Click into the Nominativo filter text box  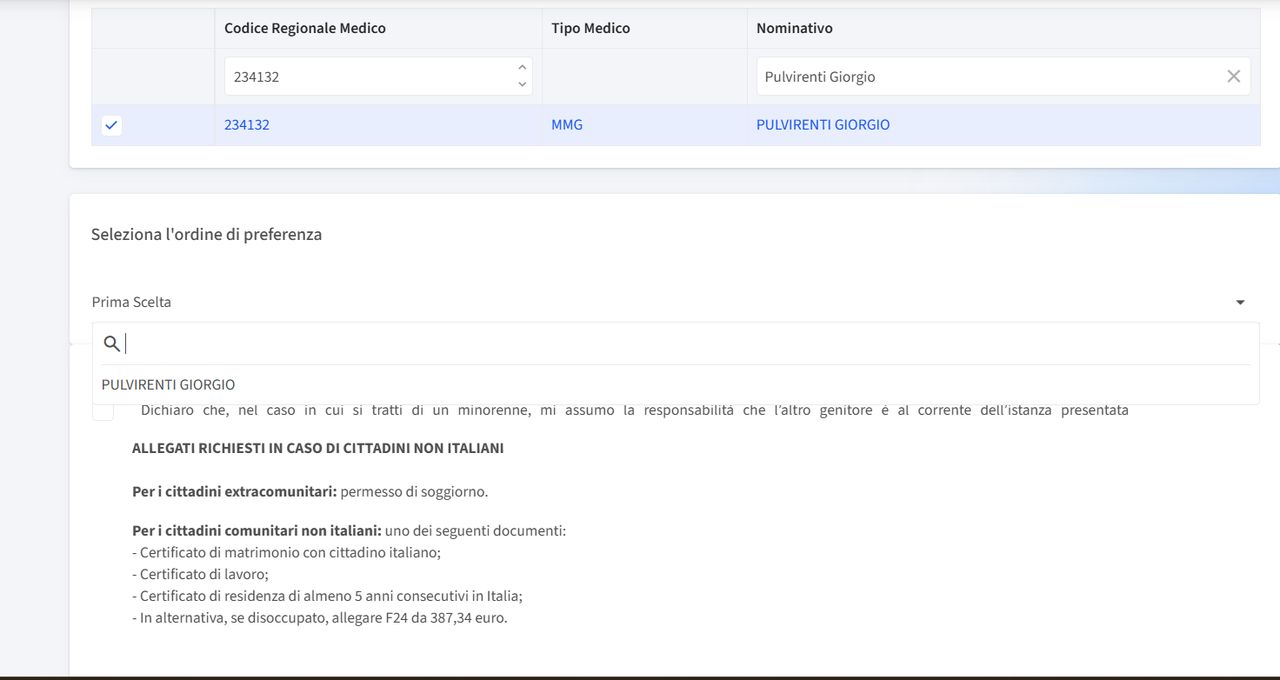(985, 77)
